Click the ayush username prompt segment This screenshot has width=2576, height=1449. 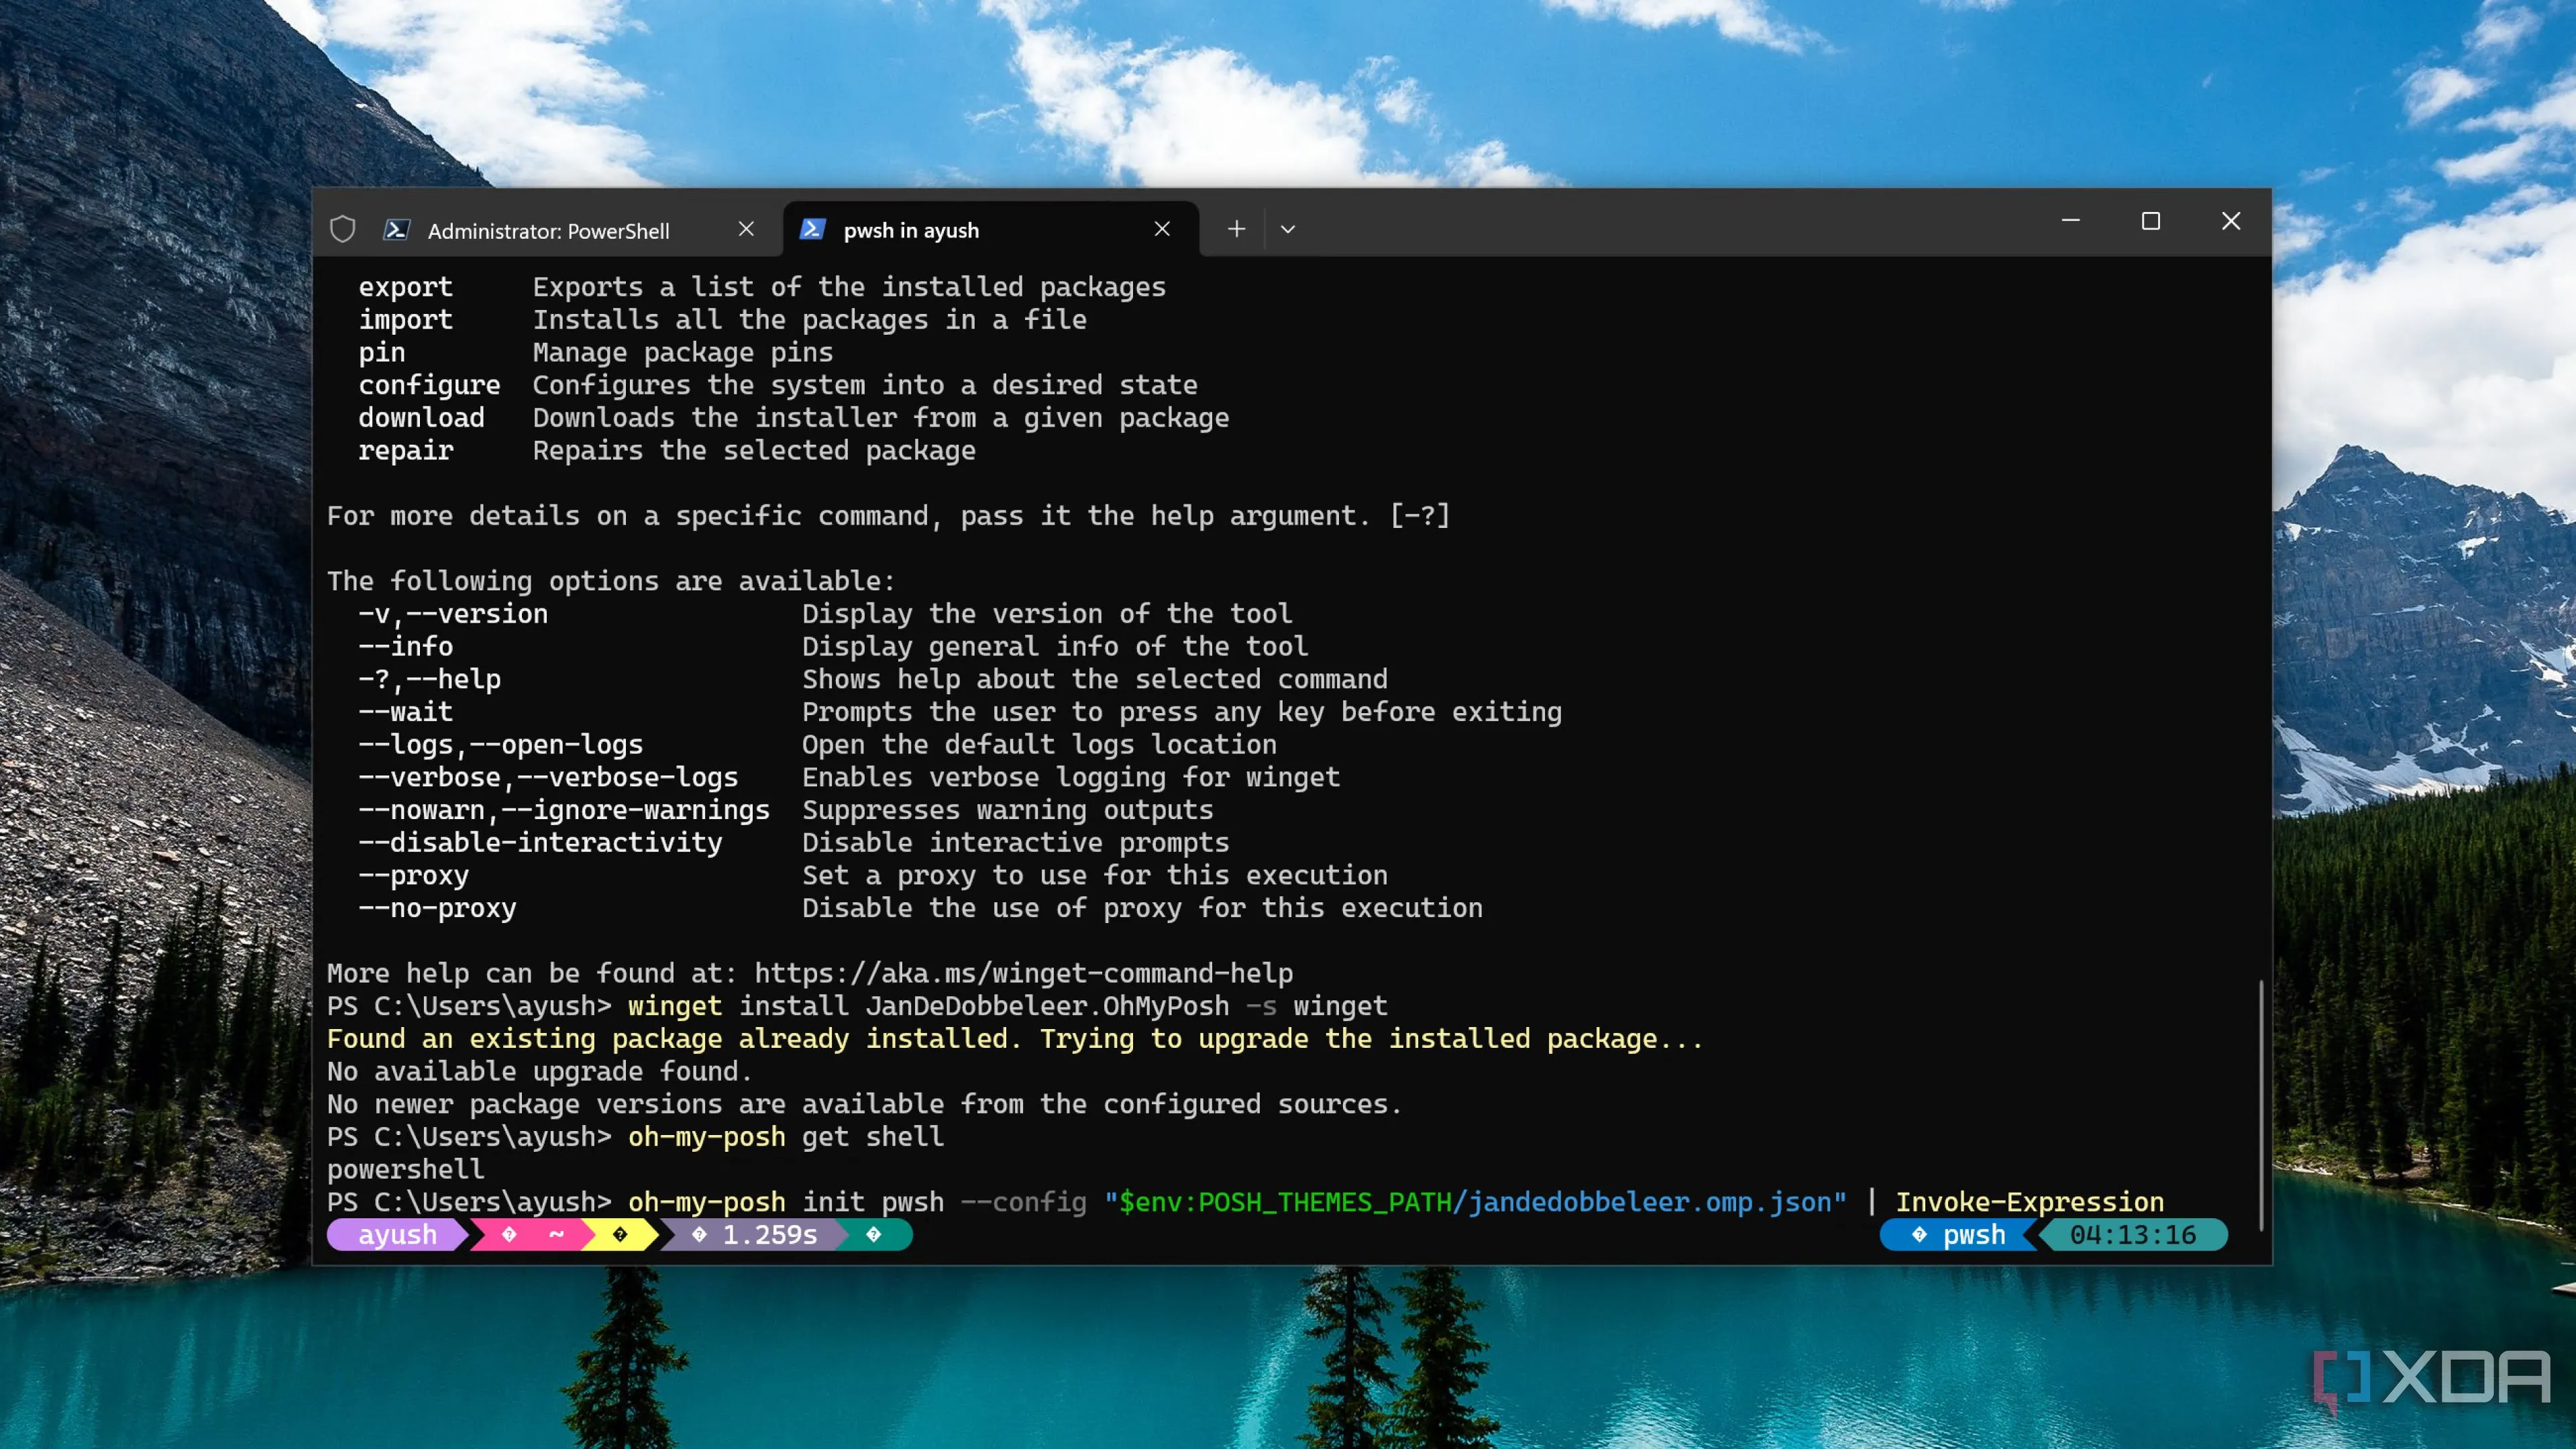click(397, 1235)
